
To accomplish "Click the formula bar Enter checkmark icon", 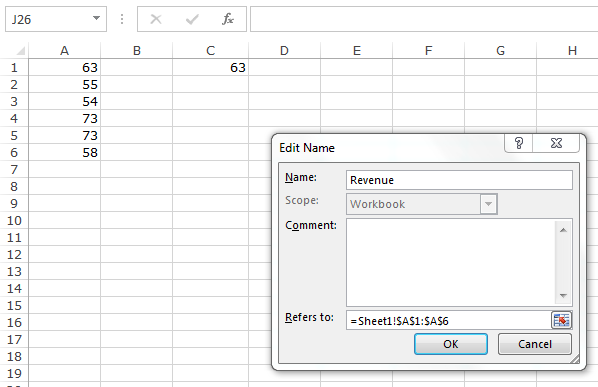I will click(x=192, y=19).
